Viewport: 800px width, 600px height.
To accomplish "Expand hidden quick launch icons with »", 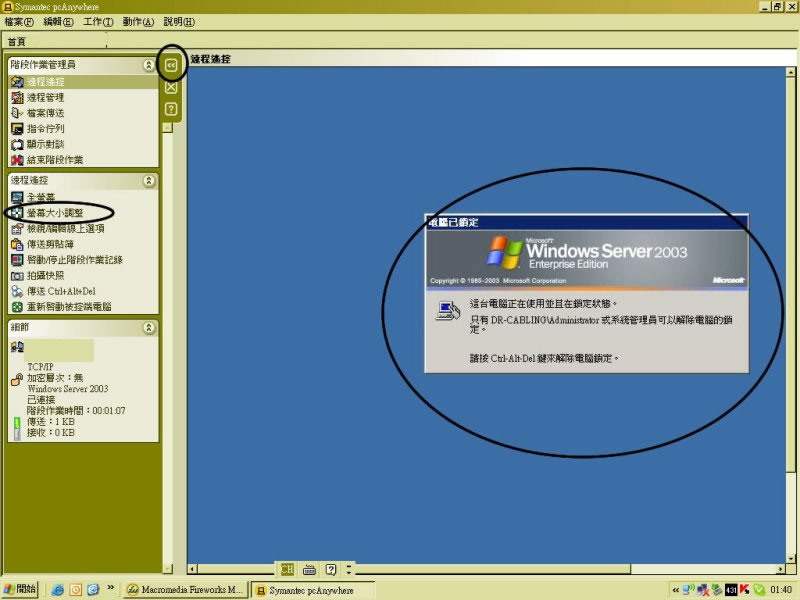I will coord(110,588).
